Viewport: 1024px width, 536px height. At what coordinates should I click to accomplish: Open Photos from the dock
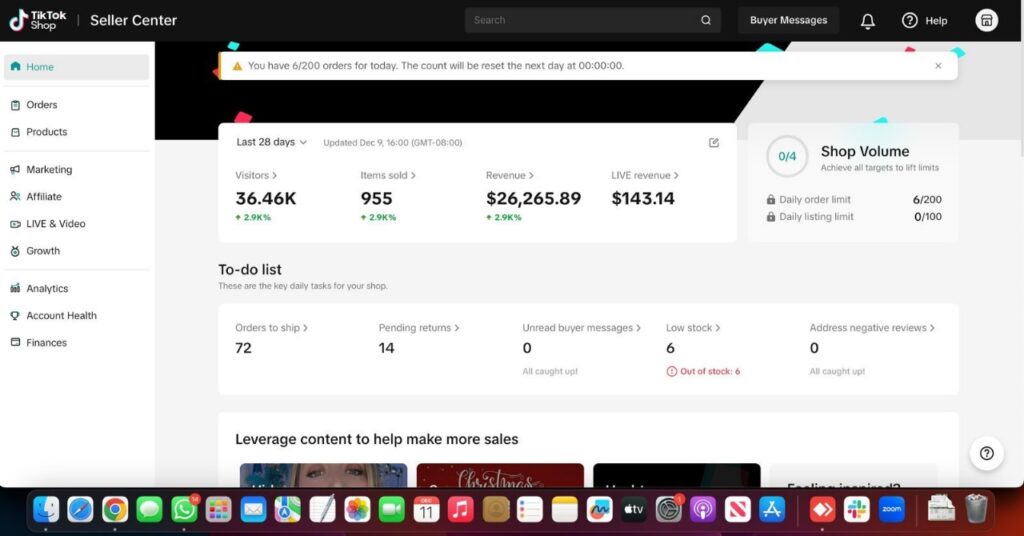357,509
